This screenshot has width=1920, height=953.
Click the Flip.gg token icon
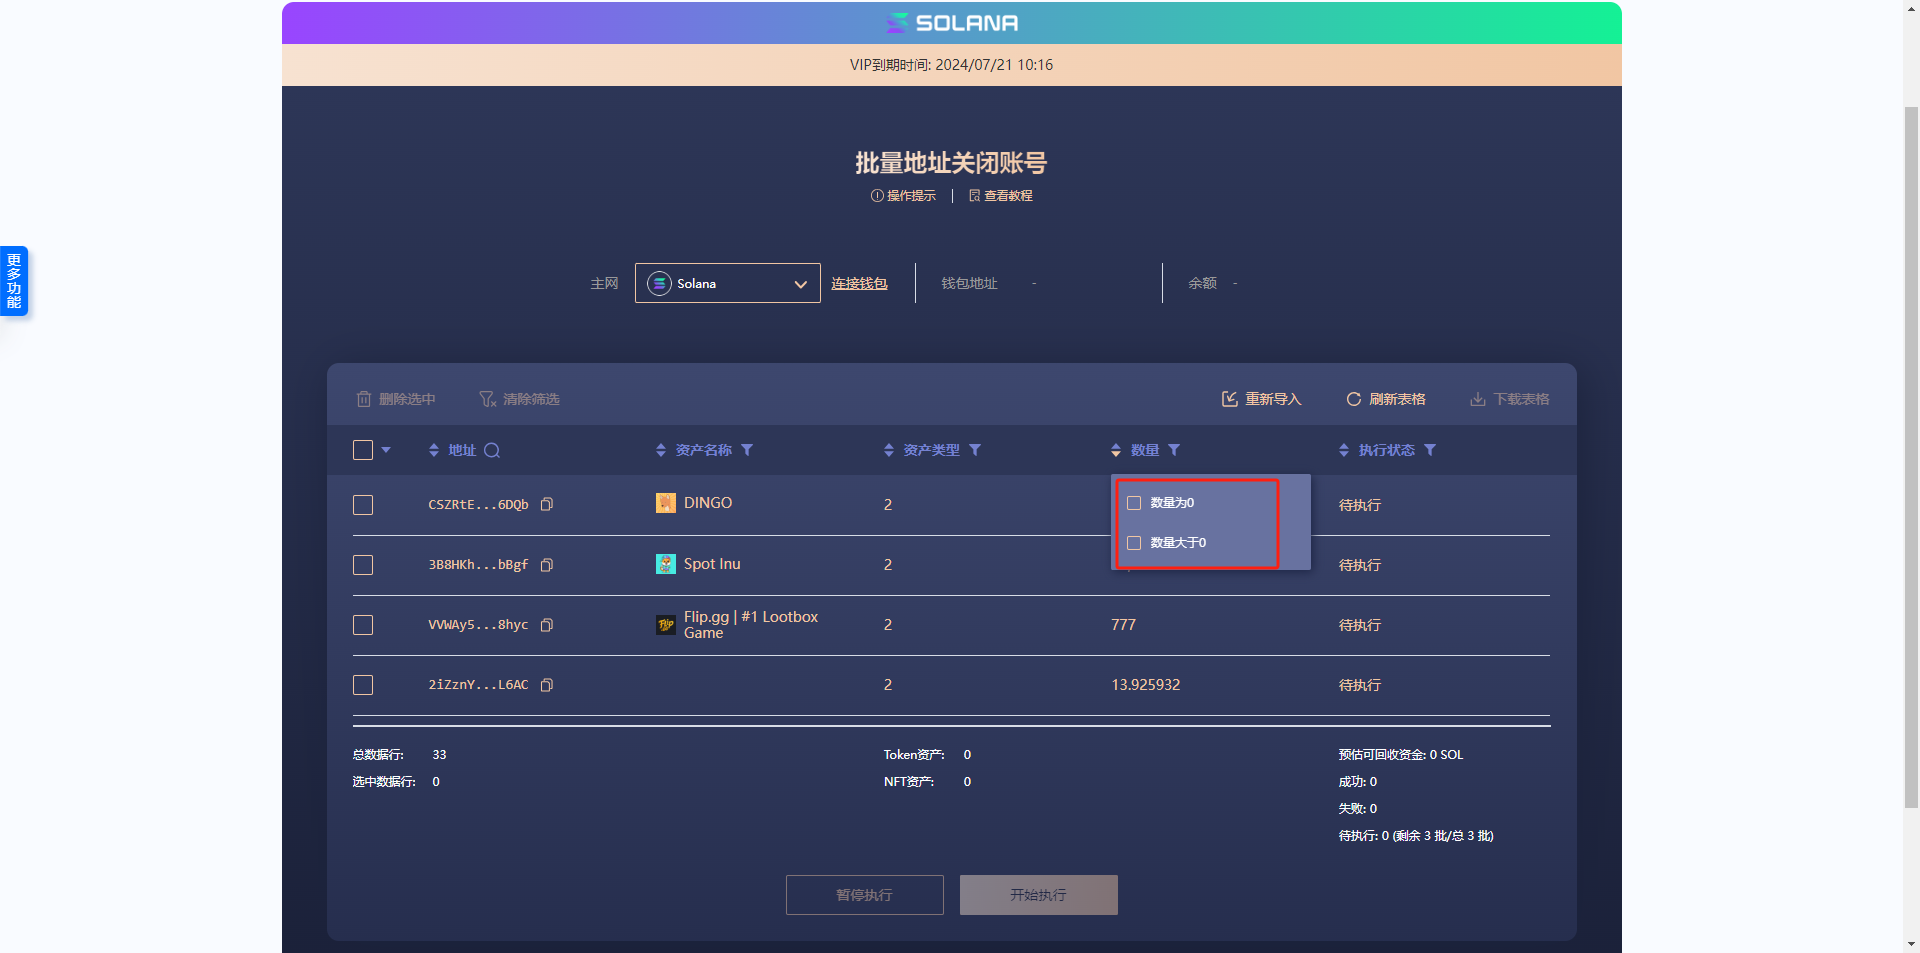click(x=666, y=625)
